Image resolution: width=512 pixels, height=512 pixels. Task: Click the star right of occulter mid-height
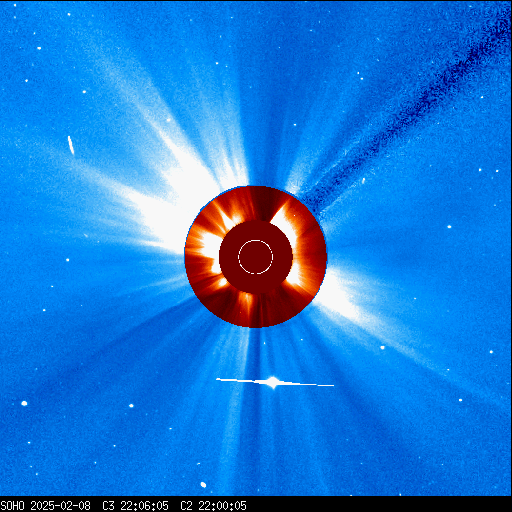449,227
